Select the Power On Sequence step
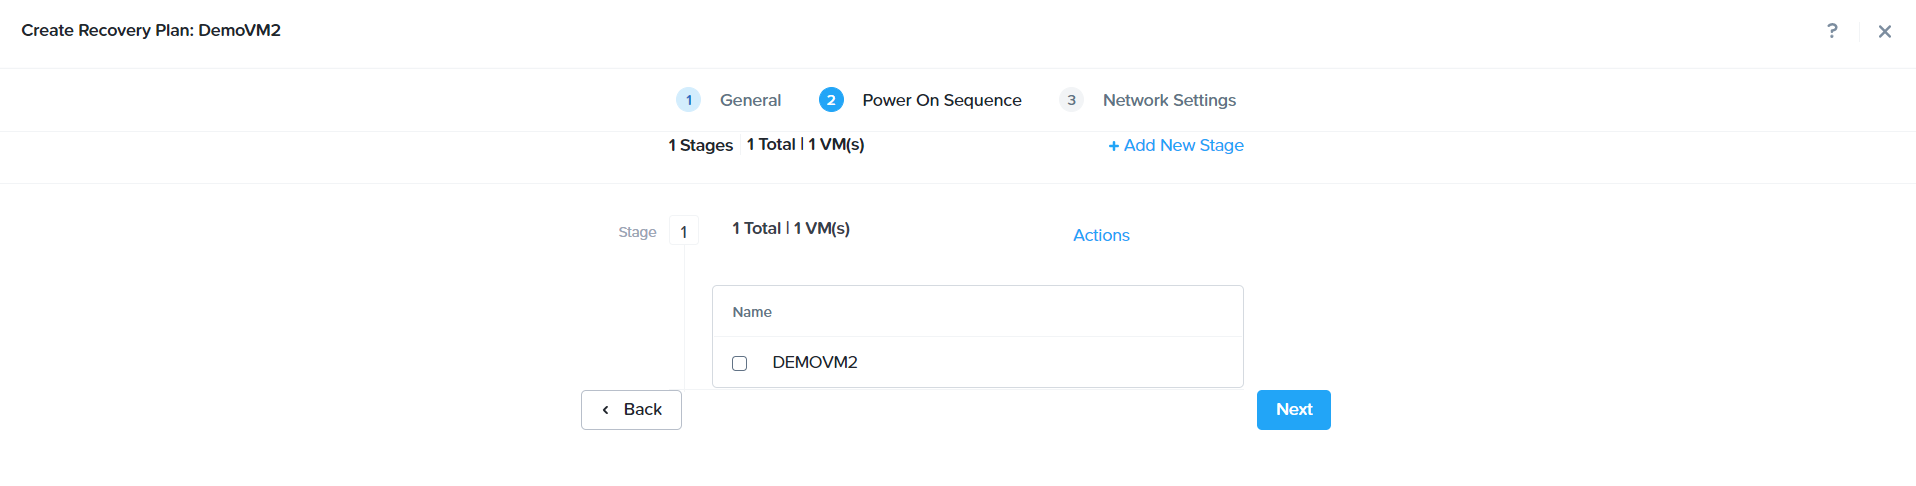 [941, 100]
